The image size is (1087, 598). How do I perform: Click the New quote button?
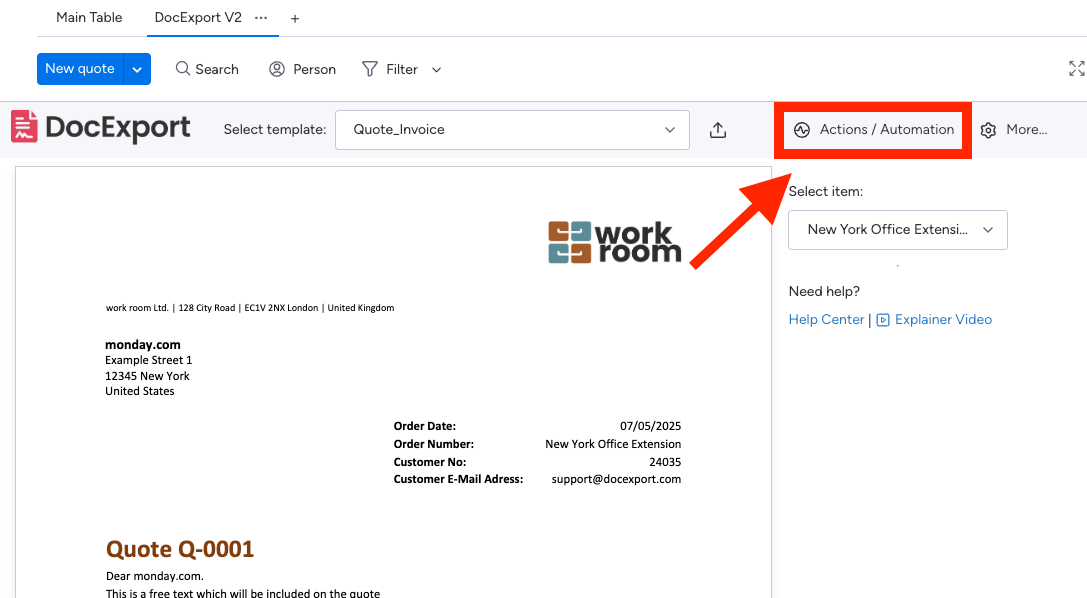pyautogui.click(x=80, y=69)
